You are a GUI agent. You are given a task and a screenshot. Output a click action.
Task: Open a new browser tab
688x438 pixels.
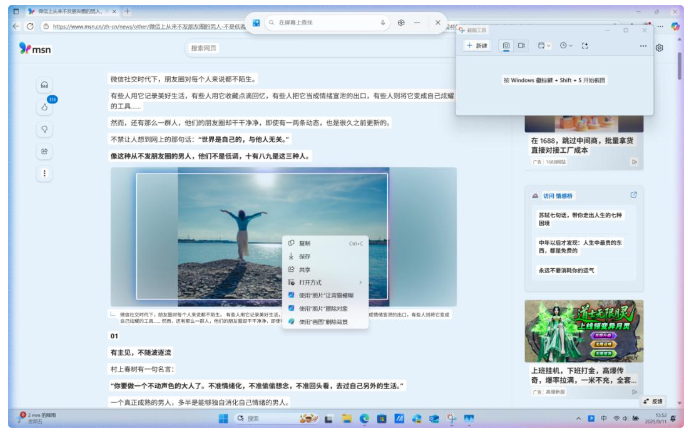pyautogui.click(x=127, y=11)
